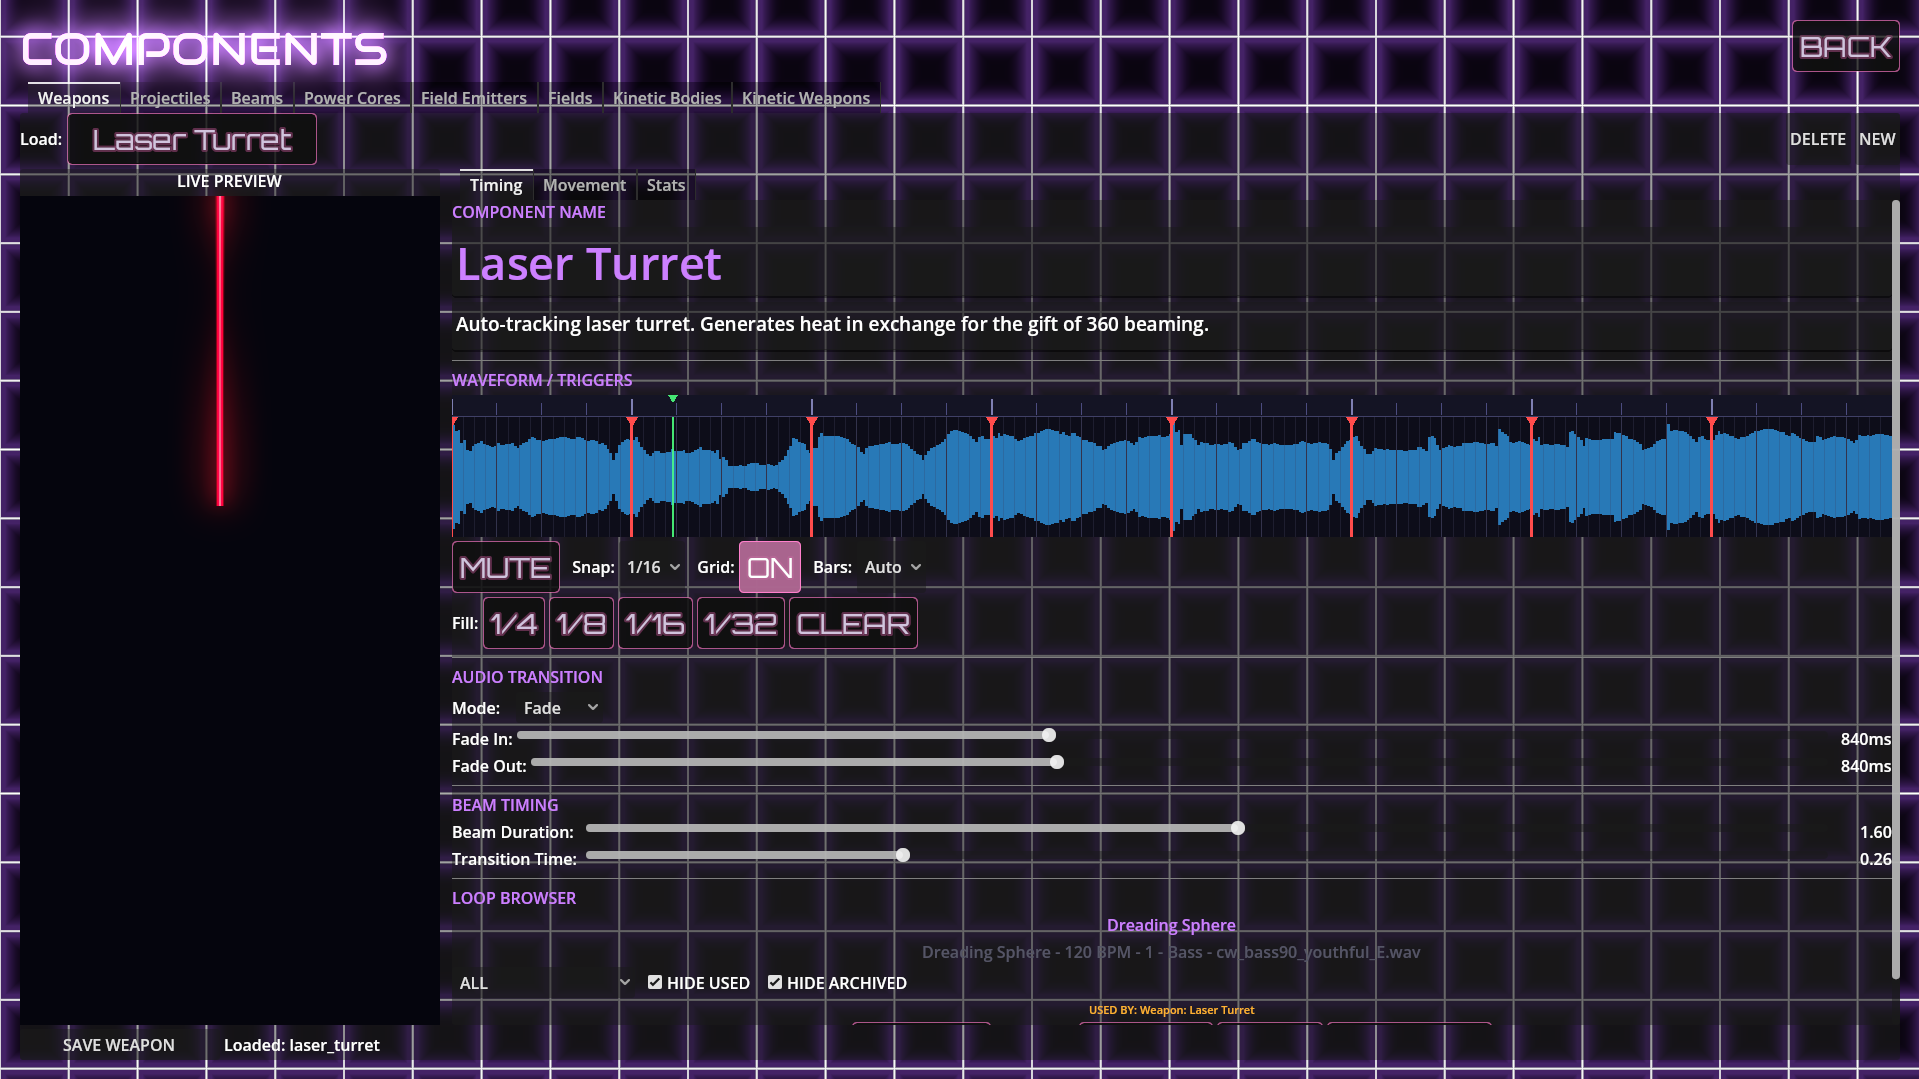1919x1079 pixels.
Task: Open the Mode Fade dropdown
Action: (560, 708)
